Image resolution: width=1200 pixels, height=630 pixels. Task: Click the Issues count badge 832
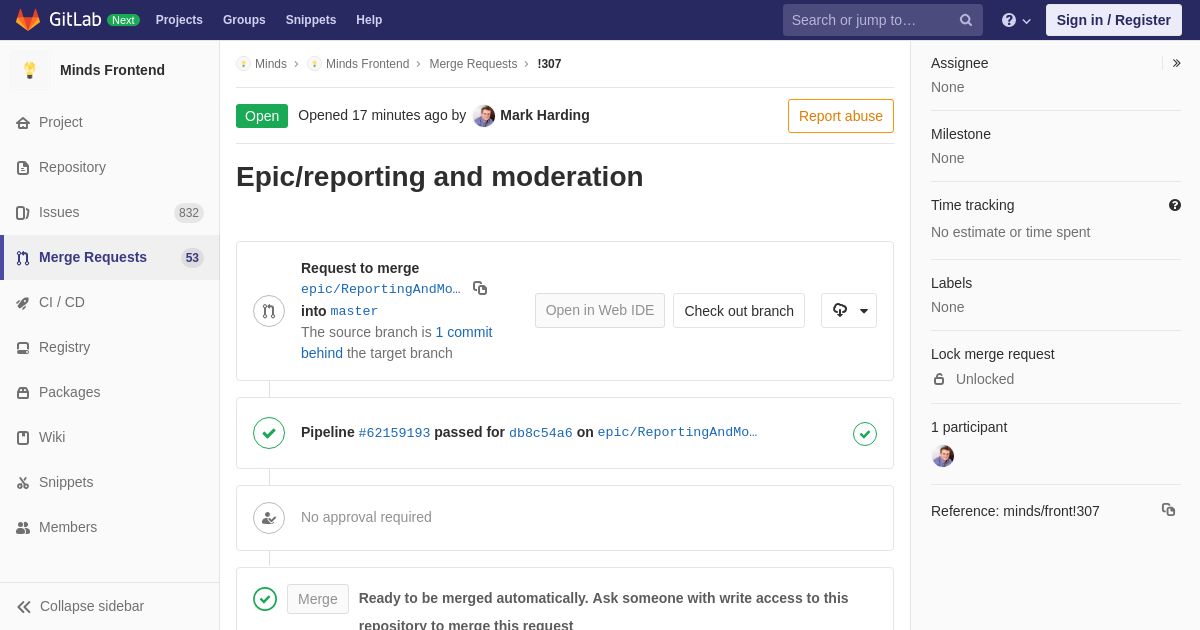pyautogui.click(x=189, y=213)
